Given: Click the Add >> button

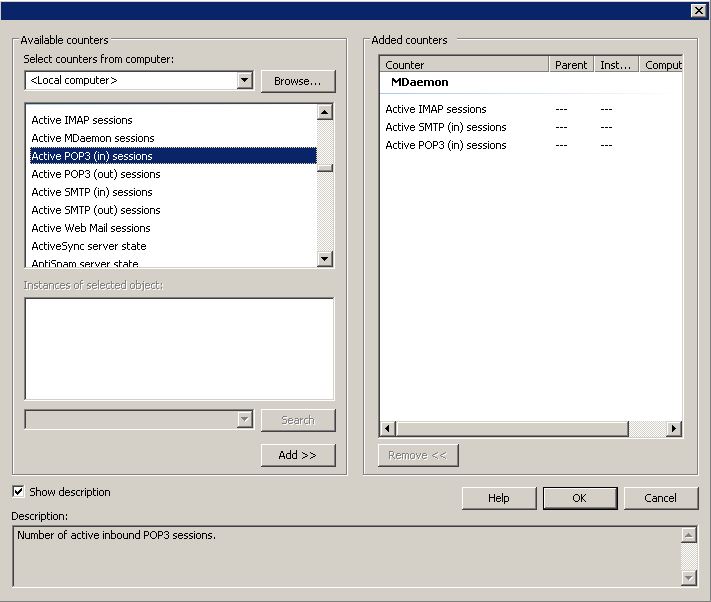Looking at the screenshot, I should (298, 455).
